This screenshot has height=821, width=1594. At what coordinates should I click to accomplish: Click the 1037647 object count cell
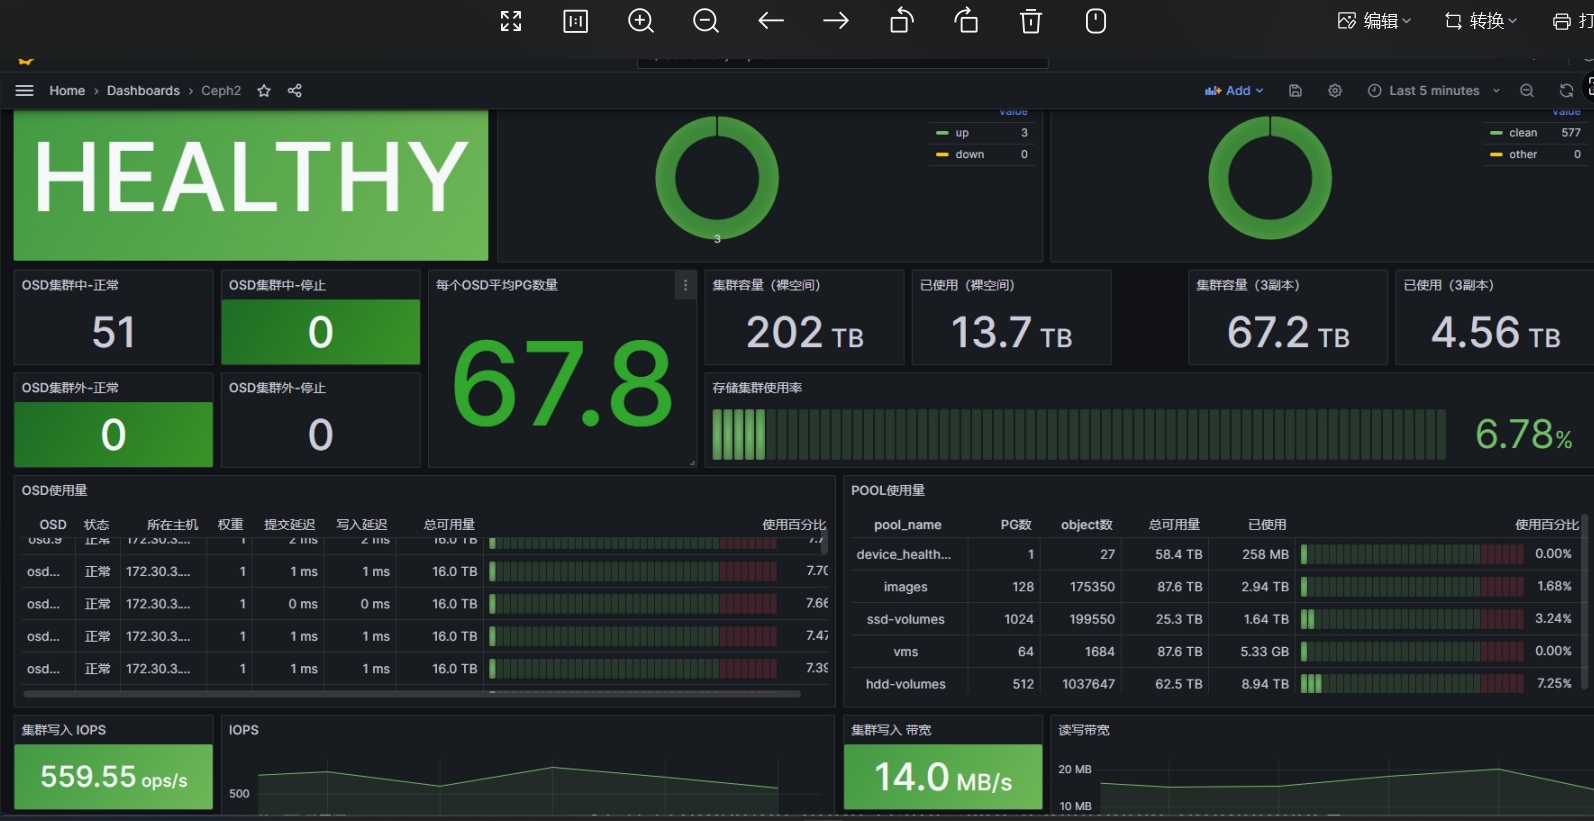click(1088, 684)
